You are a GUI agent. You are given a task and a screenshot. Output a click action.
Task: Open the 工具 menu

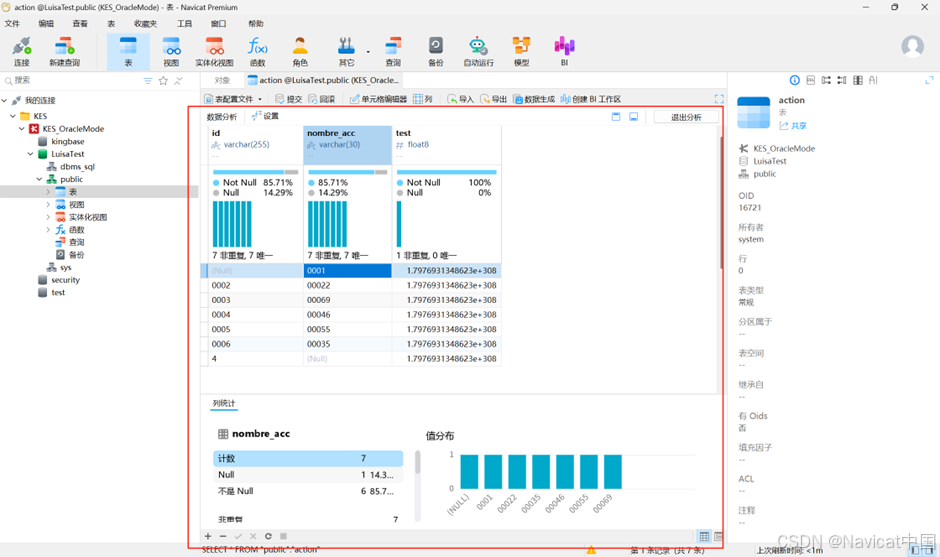pyautogui.click(x=185, y=23)
